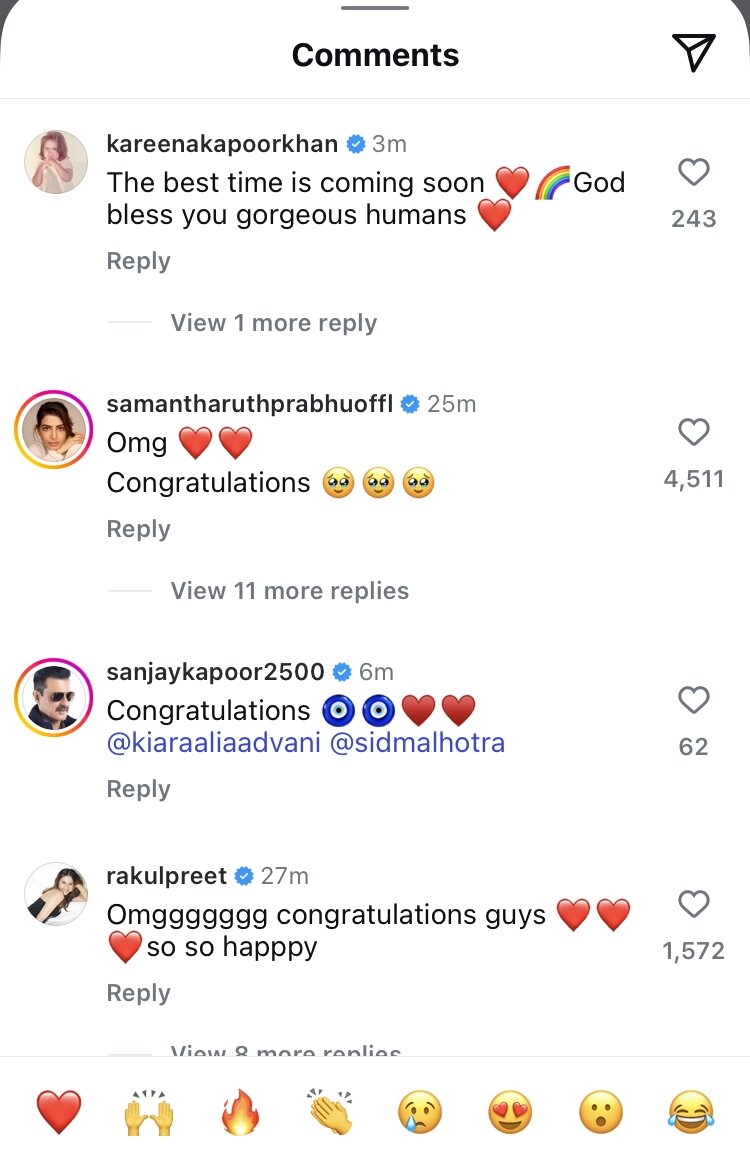Send the red heart quick reaction
This screenshot has width=750, height=1156.
59,1112
